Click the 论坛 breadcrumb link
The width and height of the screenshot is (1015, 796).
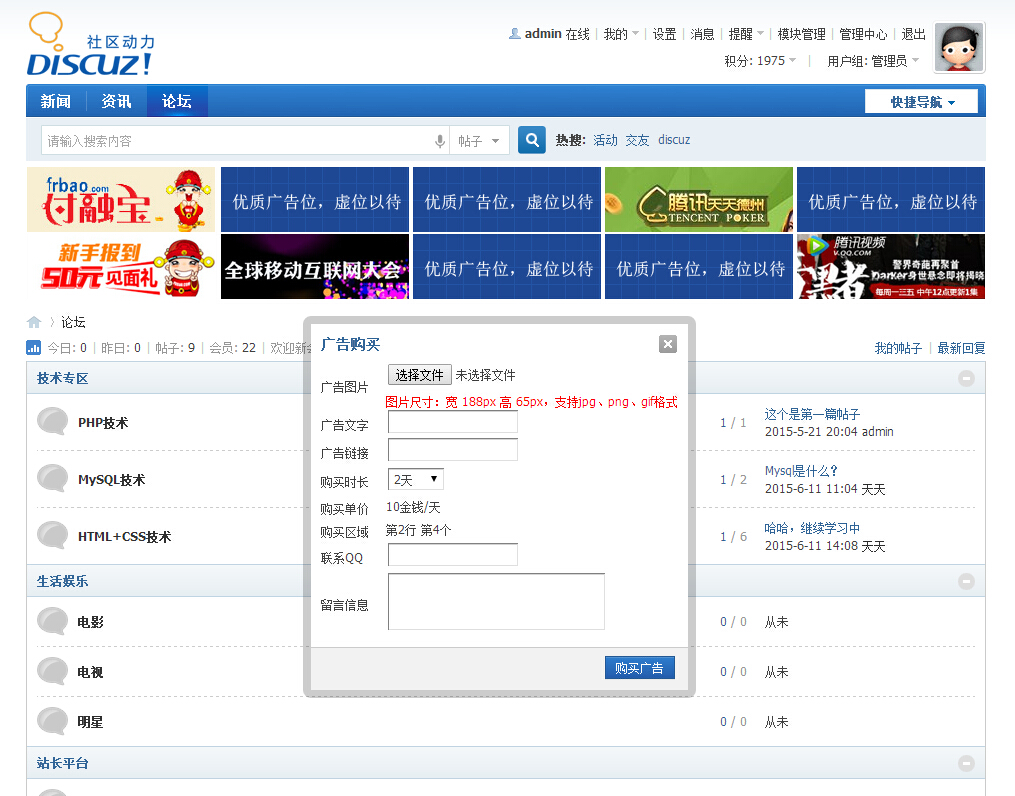73,322
